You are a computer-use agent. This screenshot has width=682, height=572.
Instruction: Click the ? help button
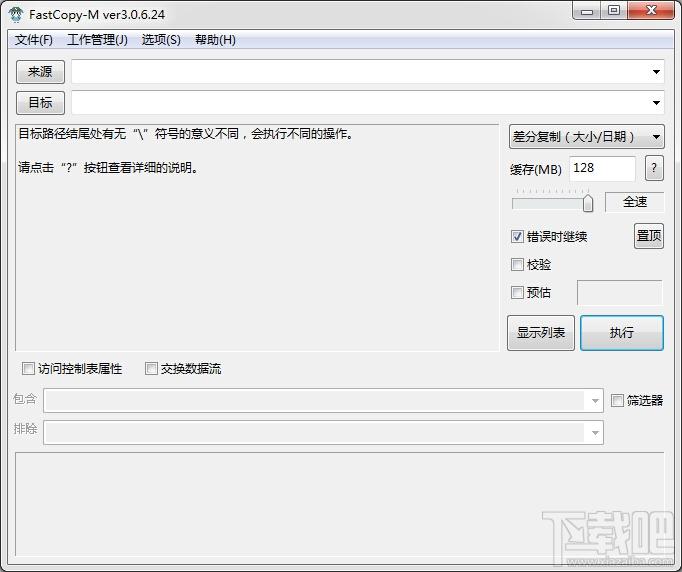pyautogui.click(x=654, y=168)
